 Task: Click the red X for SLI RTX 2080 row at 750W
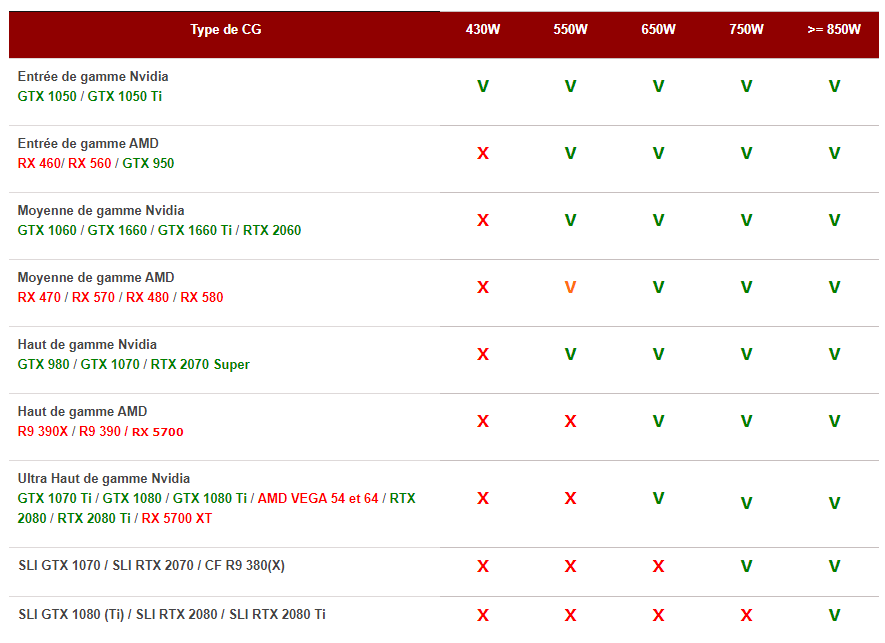[x=746, y=616]
